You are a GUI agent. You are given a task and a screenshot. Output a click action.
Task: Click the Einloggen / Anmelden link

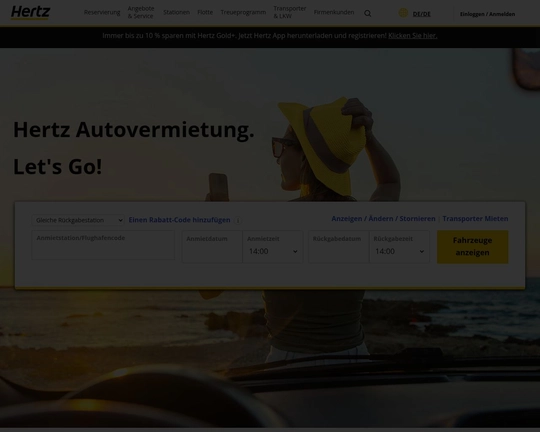coord(487,14)
